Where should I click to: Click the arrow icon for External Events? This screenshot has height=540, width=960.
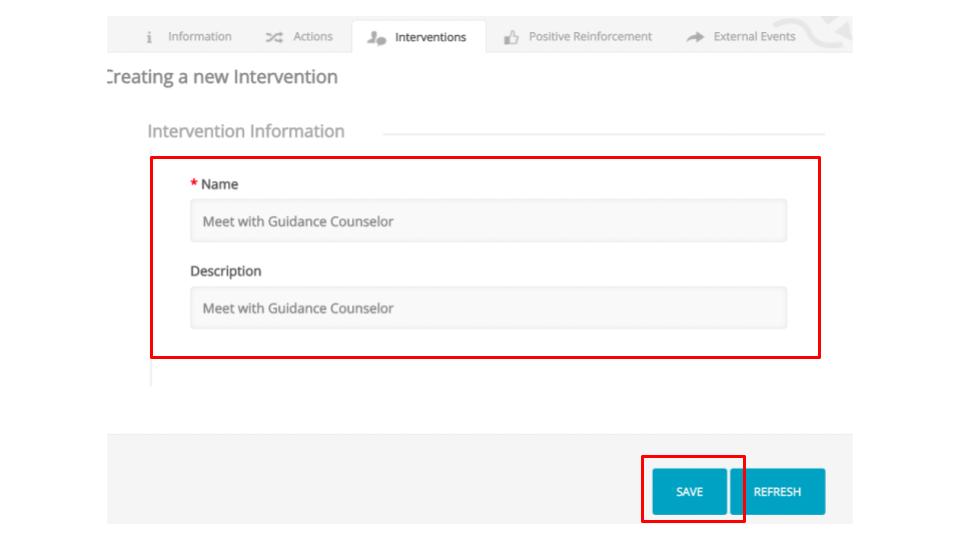click(694, 37)
